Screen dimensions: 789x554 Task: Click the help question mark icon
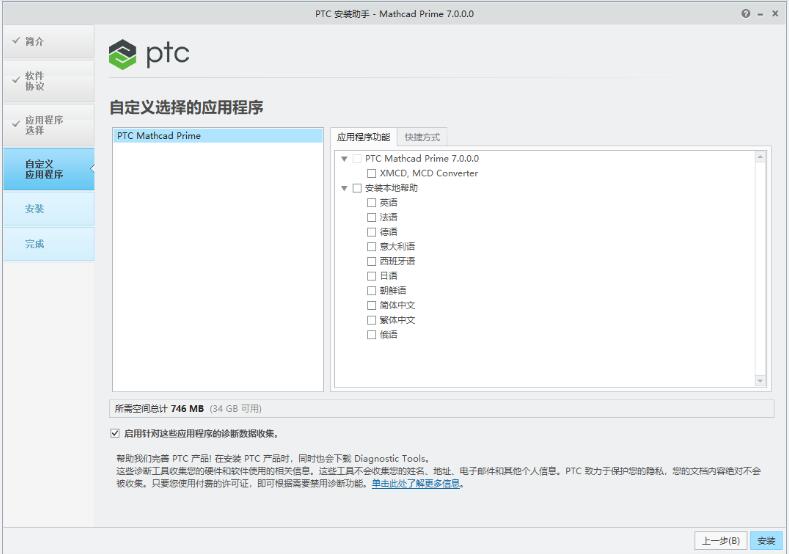pos(745,14)
